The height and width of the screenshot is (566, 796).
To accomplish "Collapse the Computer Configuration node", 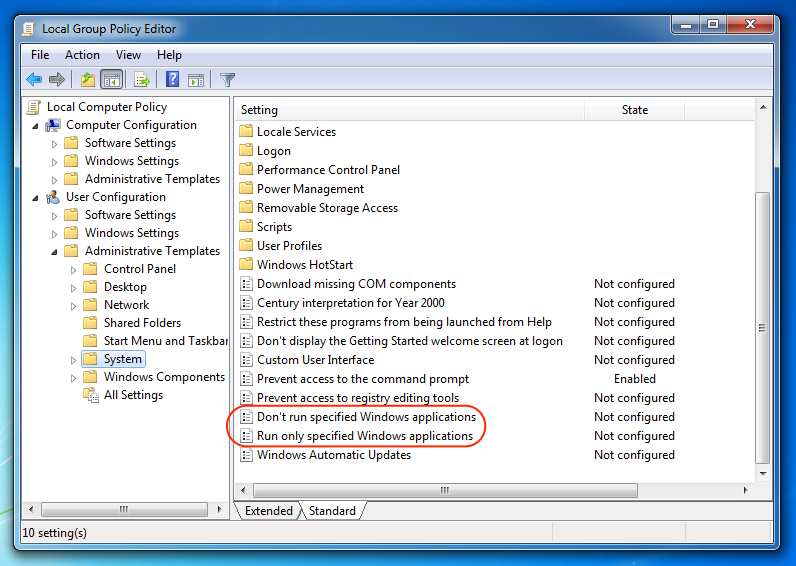I will click(x=35, y=126).
